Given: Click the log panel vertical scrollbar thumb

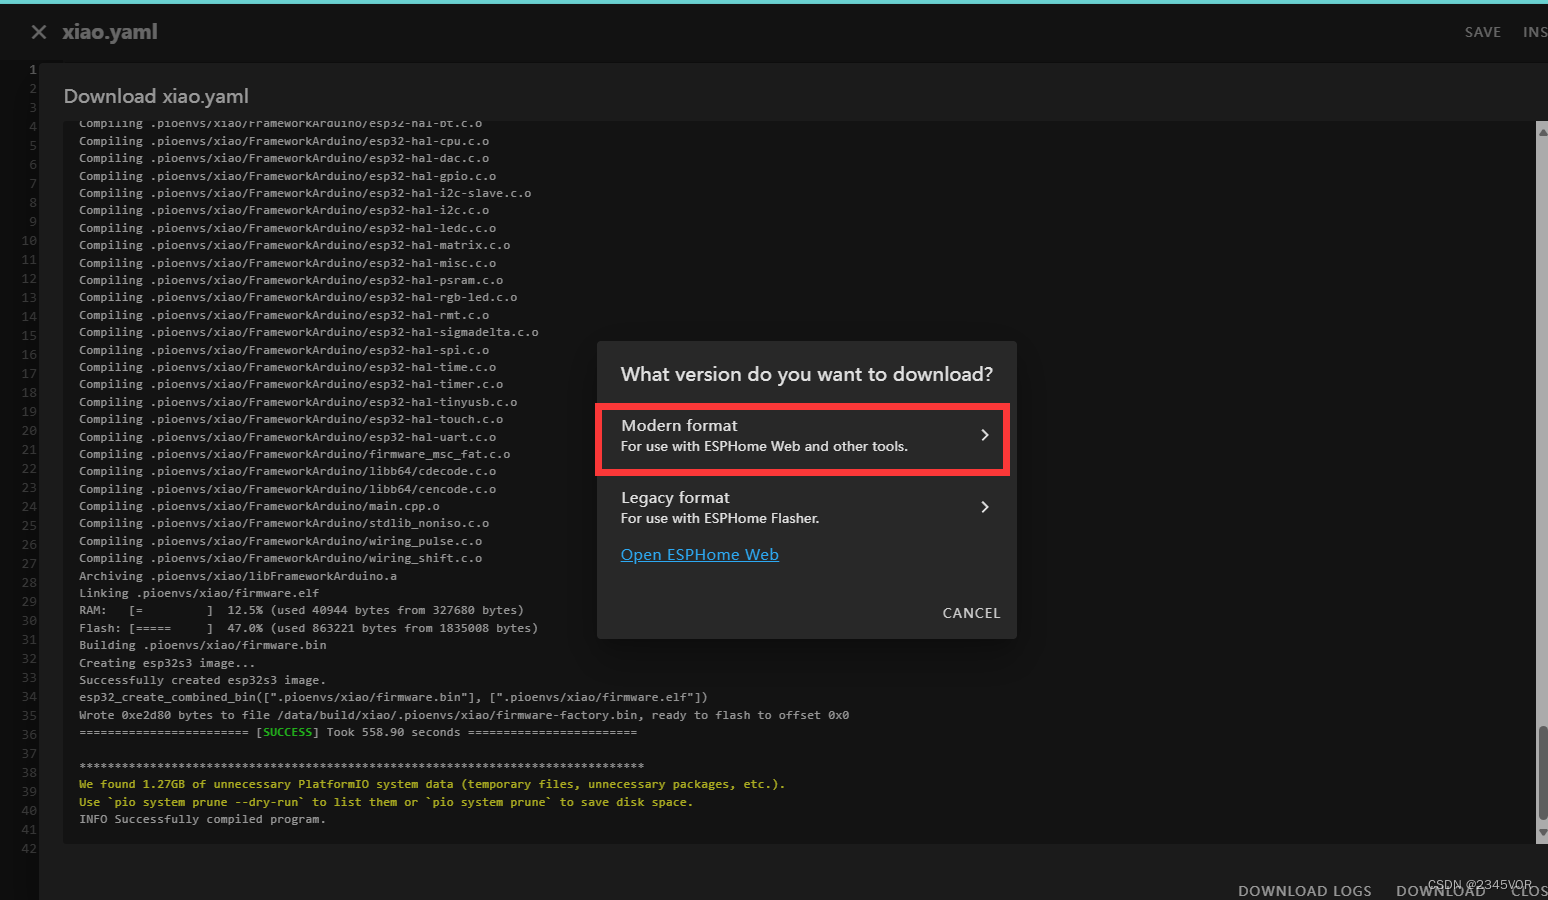Looking at the screenshot, I should point(1542,773).
